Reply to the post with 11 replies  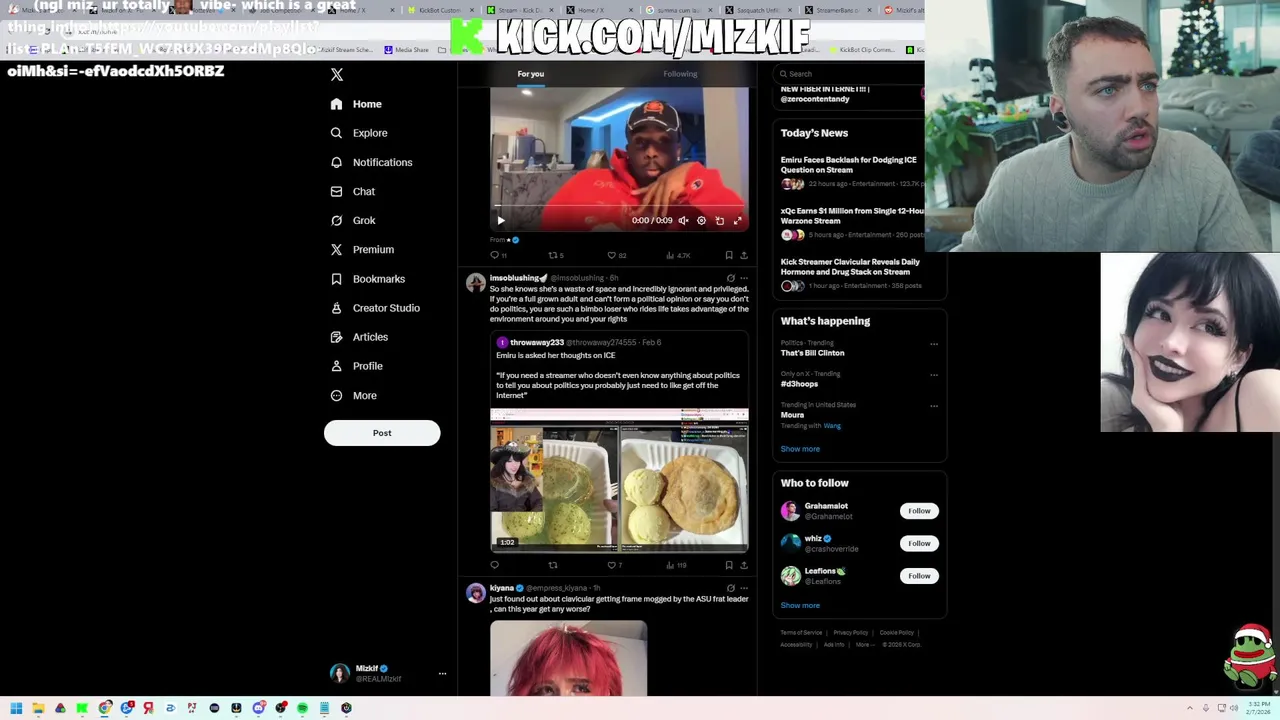(x=497, y=255)
